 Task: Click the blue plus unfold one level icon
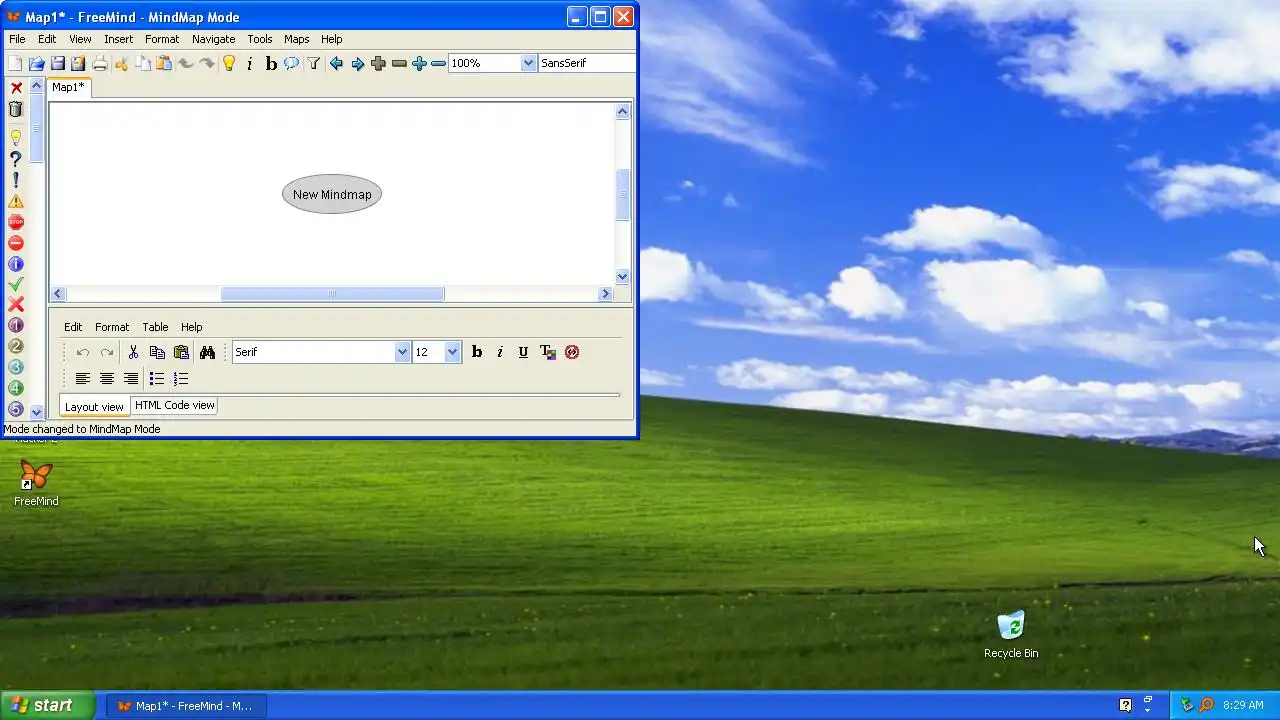(419, 63)
